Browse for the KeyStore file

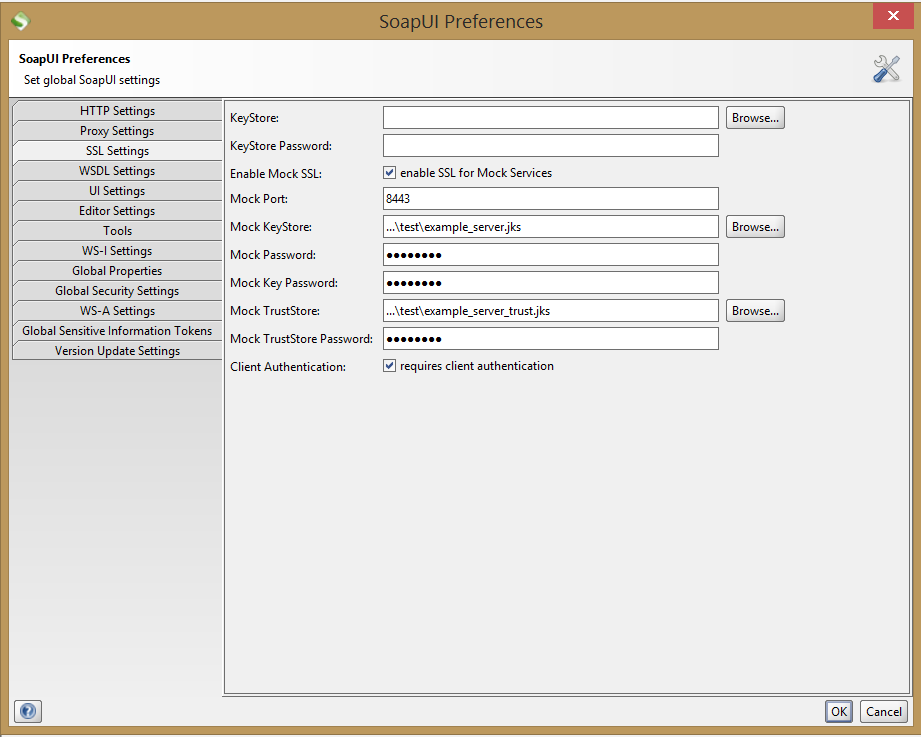[x=755, y=117]
